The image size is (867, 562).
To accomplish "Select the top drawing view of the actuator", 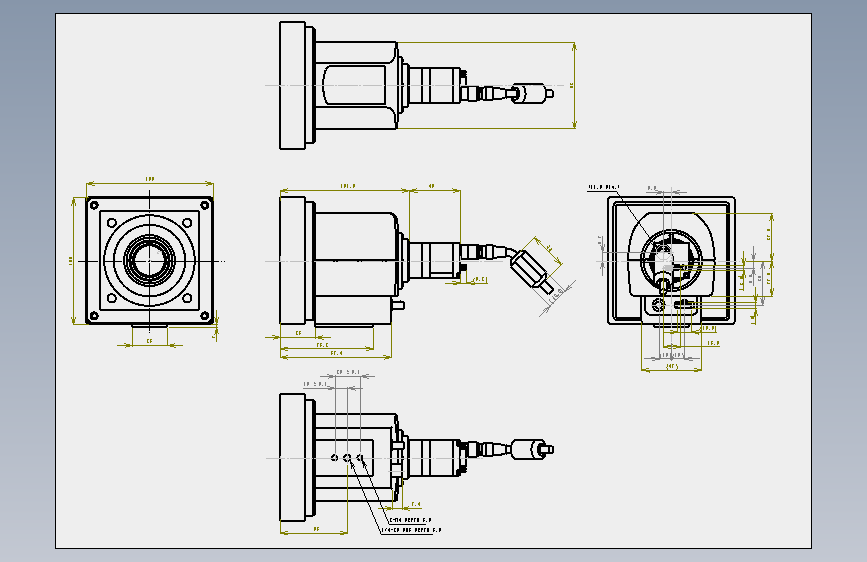I will [416, 86].
